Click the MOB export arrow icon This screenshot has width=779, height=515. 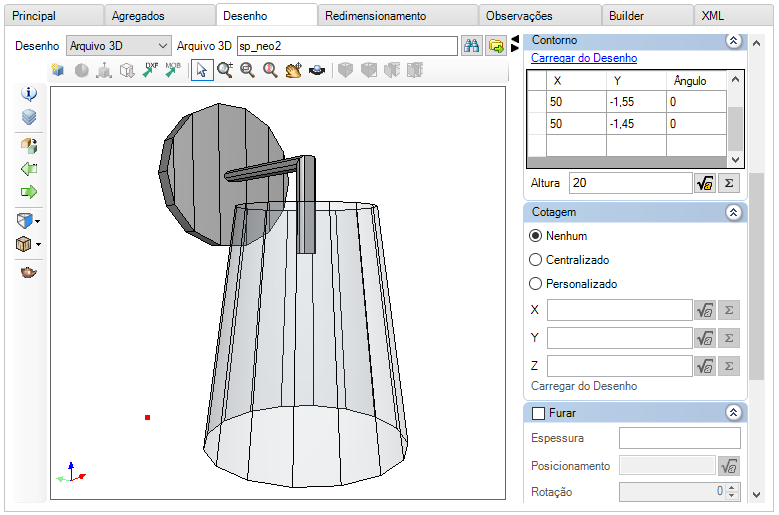coord(173,70)
